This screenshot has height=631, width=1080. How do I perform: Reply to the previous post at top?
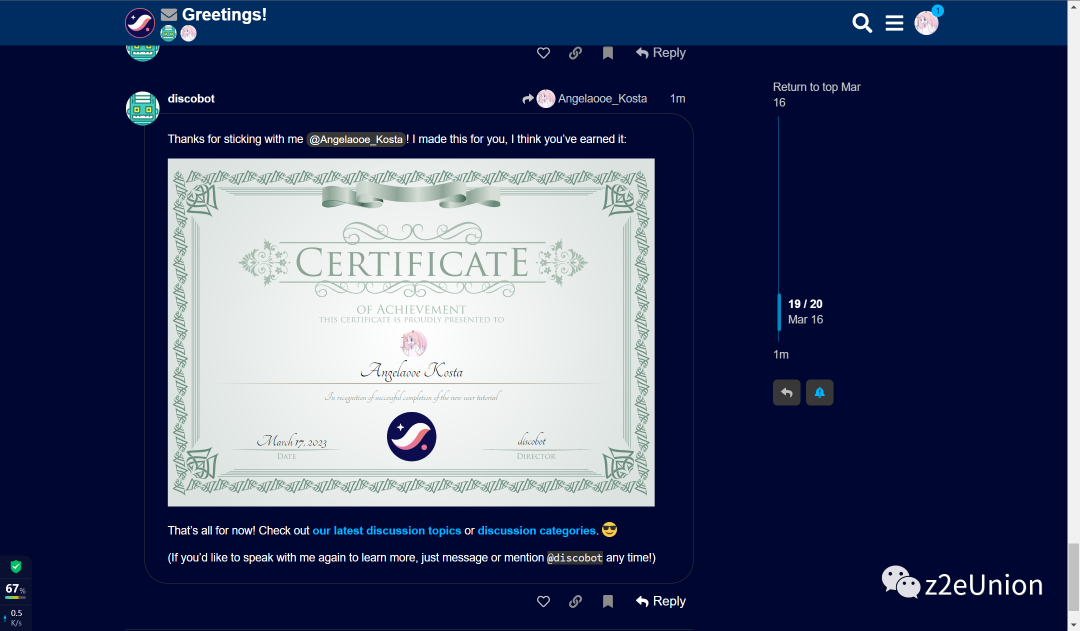tap(660, 53)
